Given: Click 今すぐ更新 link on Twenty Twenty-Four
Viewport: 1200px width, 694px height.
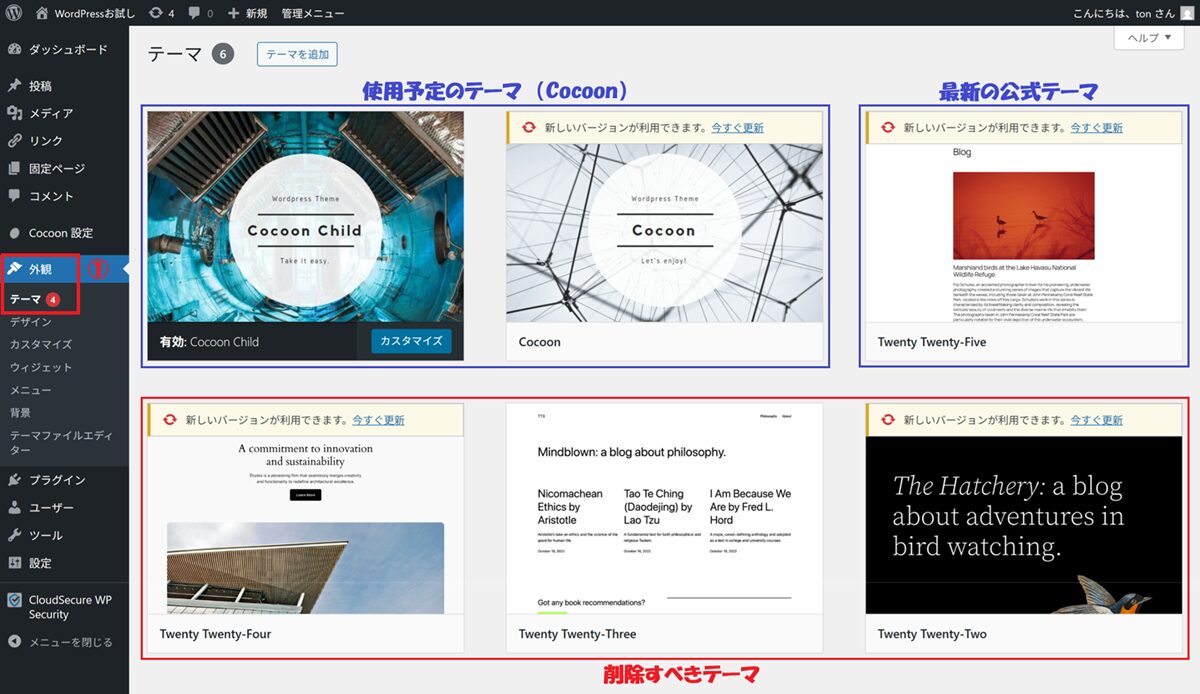Looking at the screenshot, I should [378, 420].
